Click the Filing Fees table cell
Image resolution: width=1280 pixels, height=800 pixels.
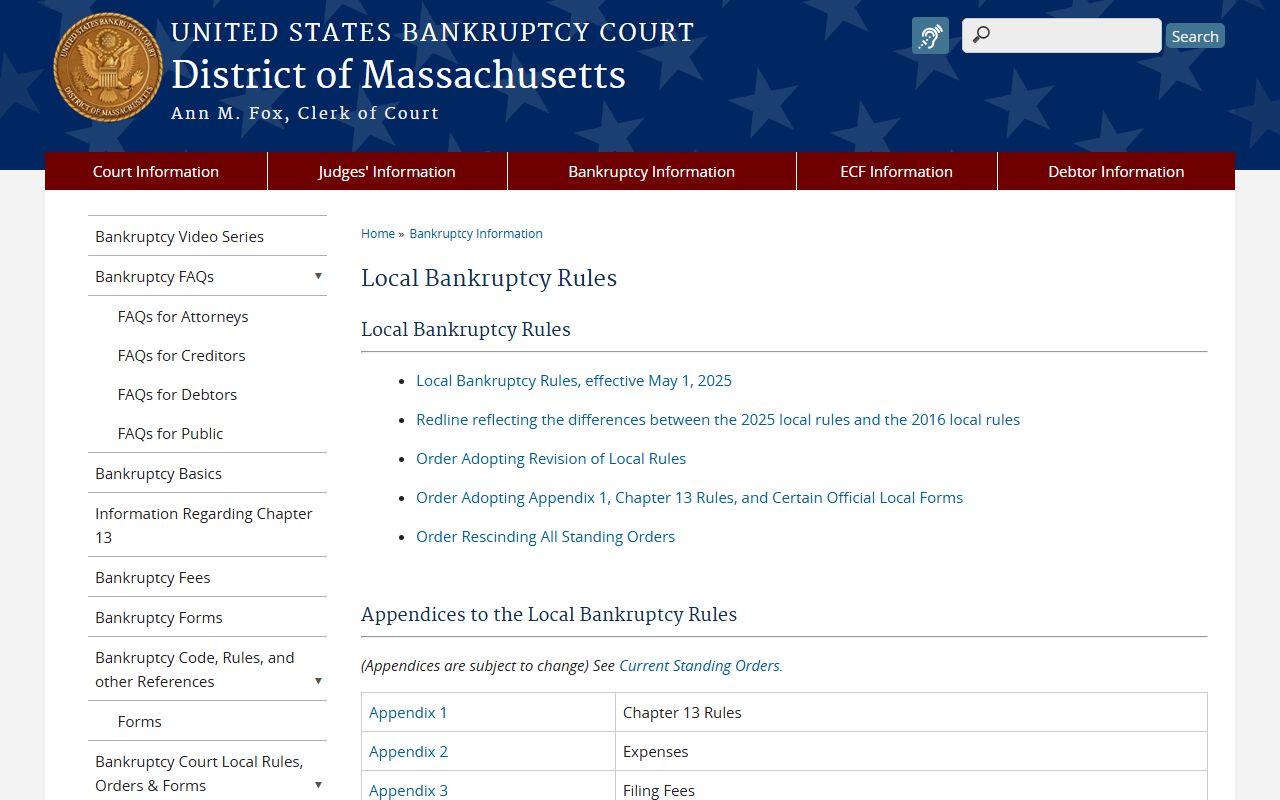point(911,787)
